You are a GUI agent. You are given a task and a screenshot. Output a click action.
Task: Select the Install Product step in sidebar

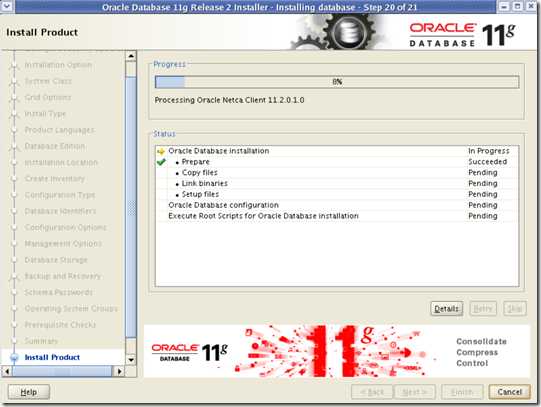[52, 357]
